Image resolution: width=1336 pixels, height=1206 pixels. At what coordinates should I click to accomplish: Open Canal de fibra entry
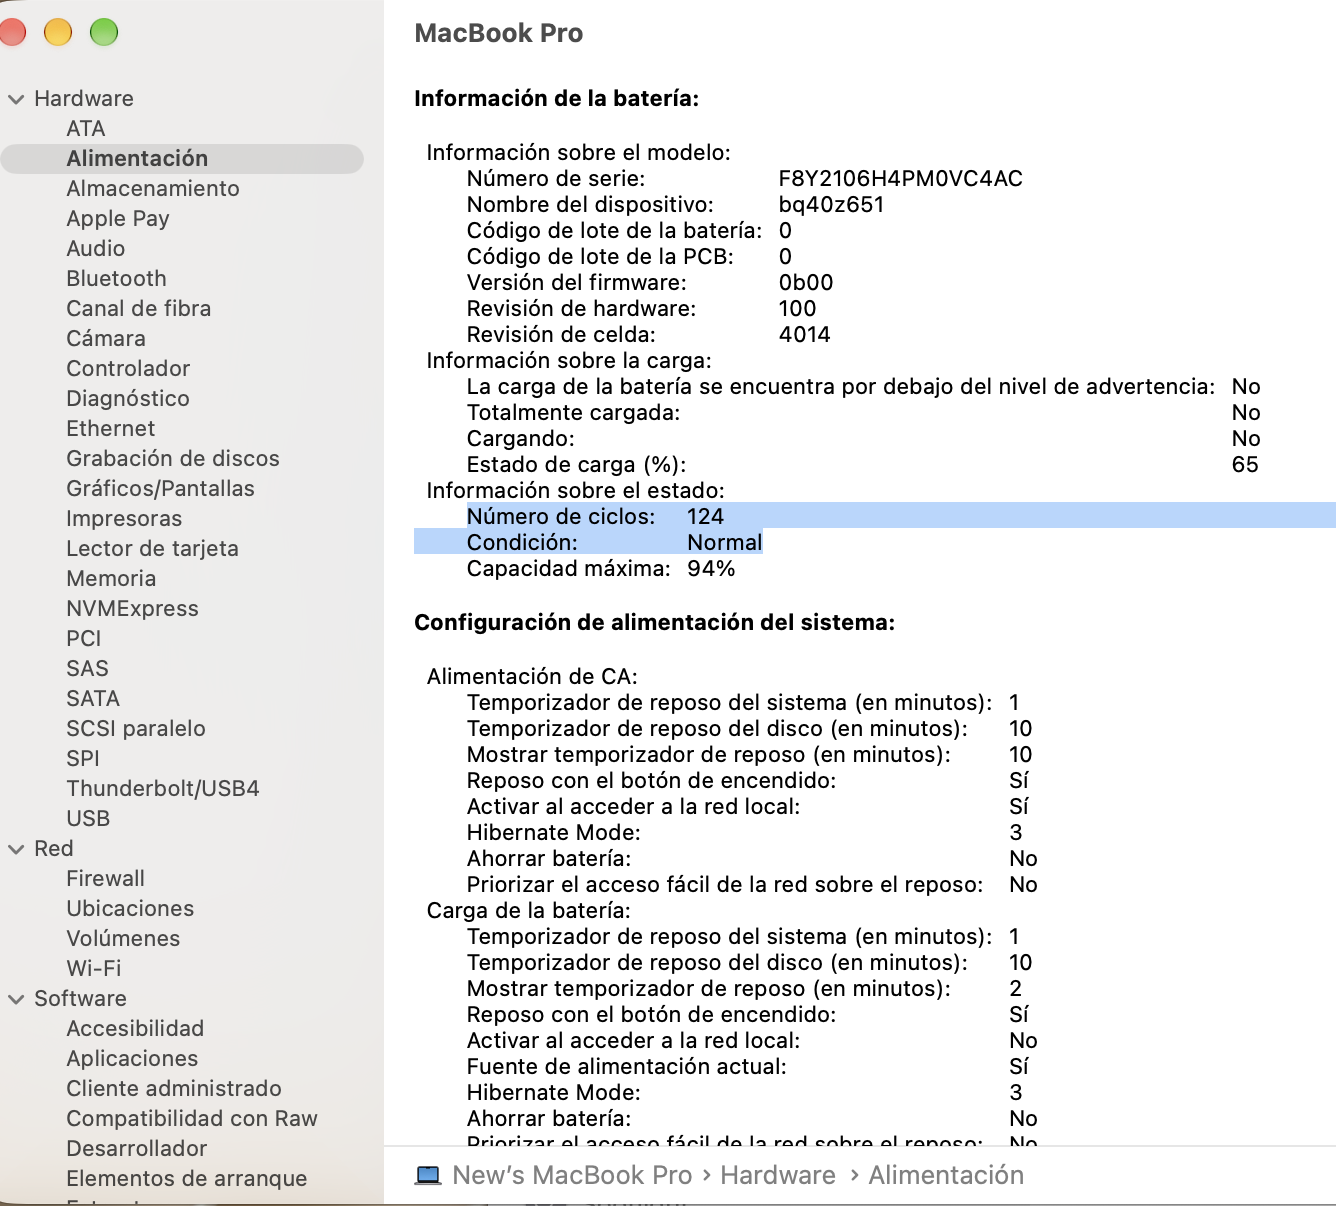(139, 308)
